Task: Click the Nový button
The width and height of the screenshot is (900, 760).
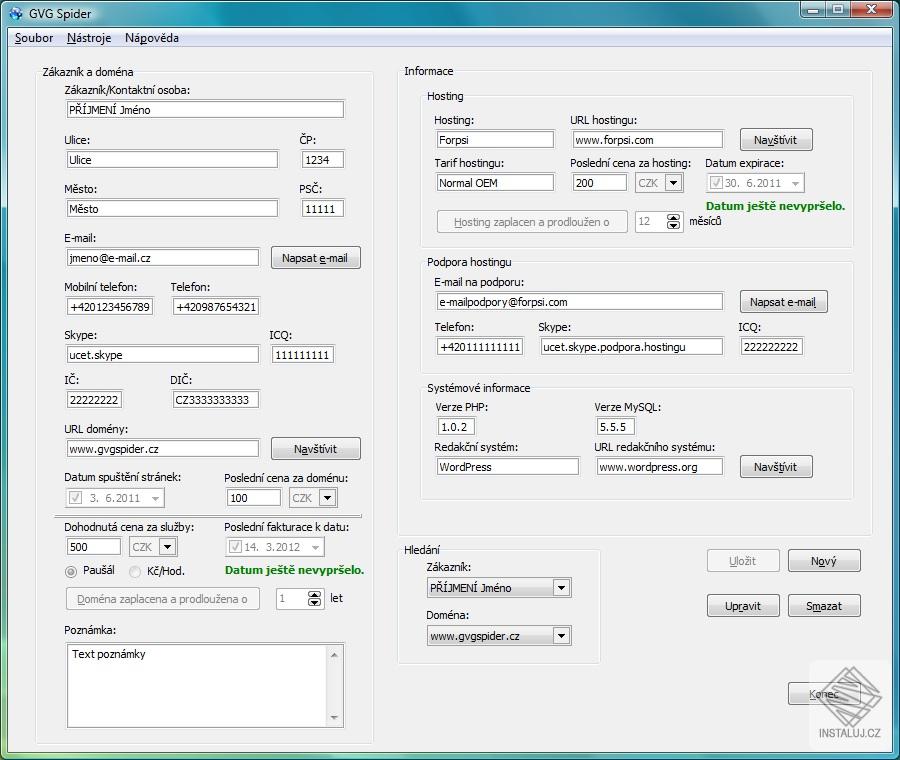Action: pos(824,562)
